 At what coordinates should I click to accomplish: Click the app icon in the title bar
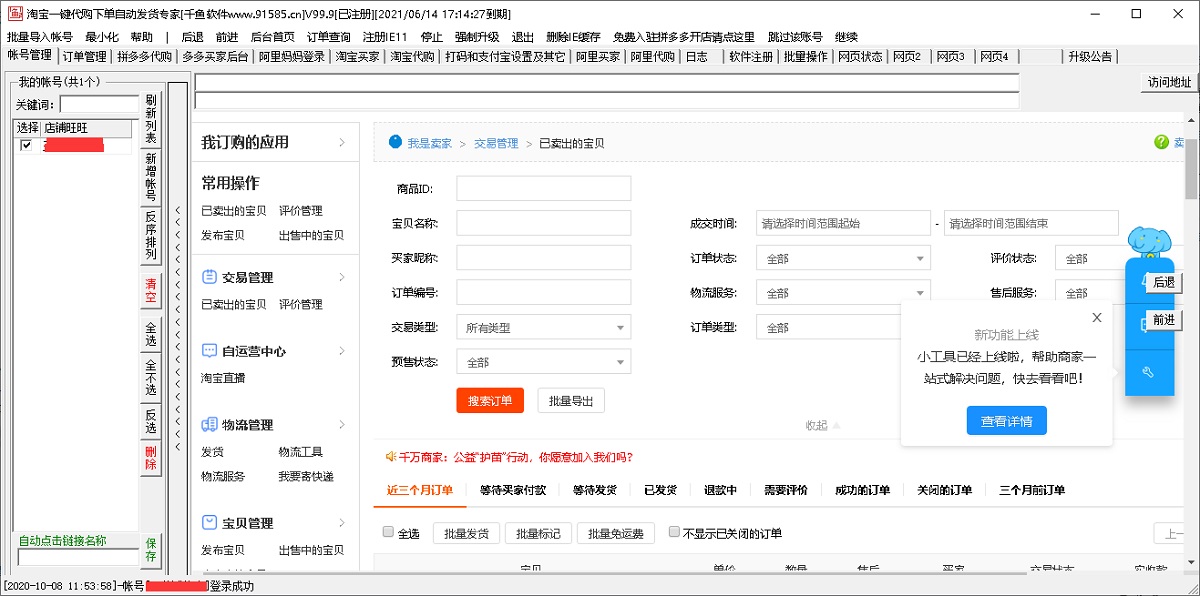click(x=13, y=14)
